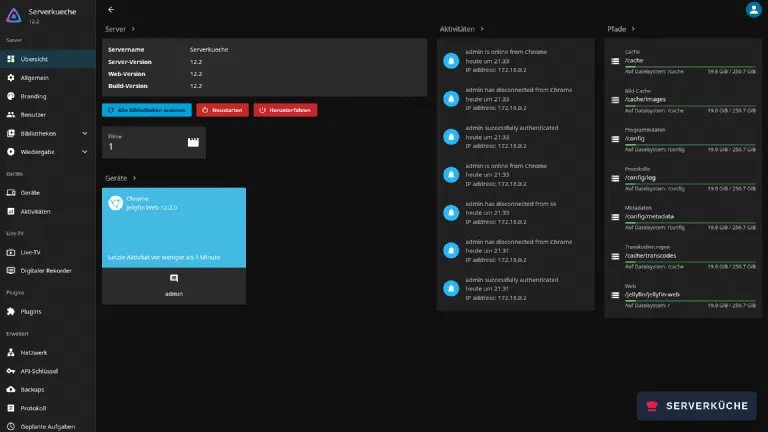768x432 pixels.
Task: Click the Wiedergabe play icon
Action: point(11,152)
